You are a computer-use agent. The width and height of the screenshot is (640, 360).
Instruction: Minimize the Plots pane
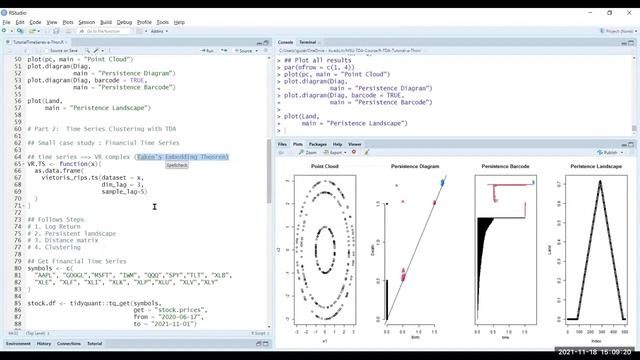(x=624, y=144)
